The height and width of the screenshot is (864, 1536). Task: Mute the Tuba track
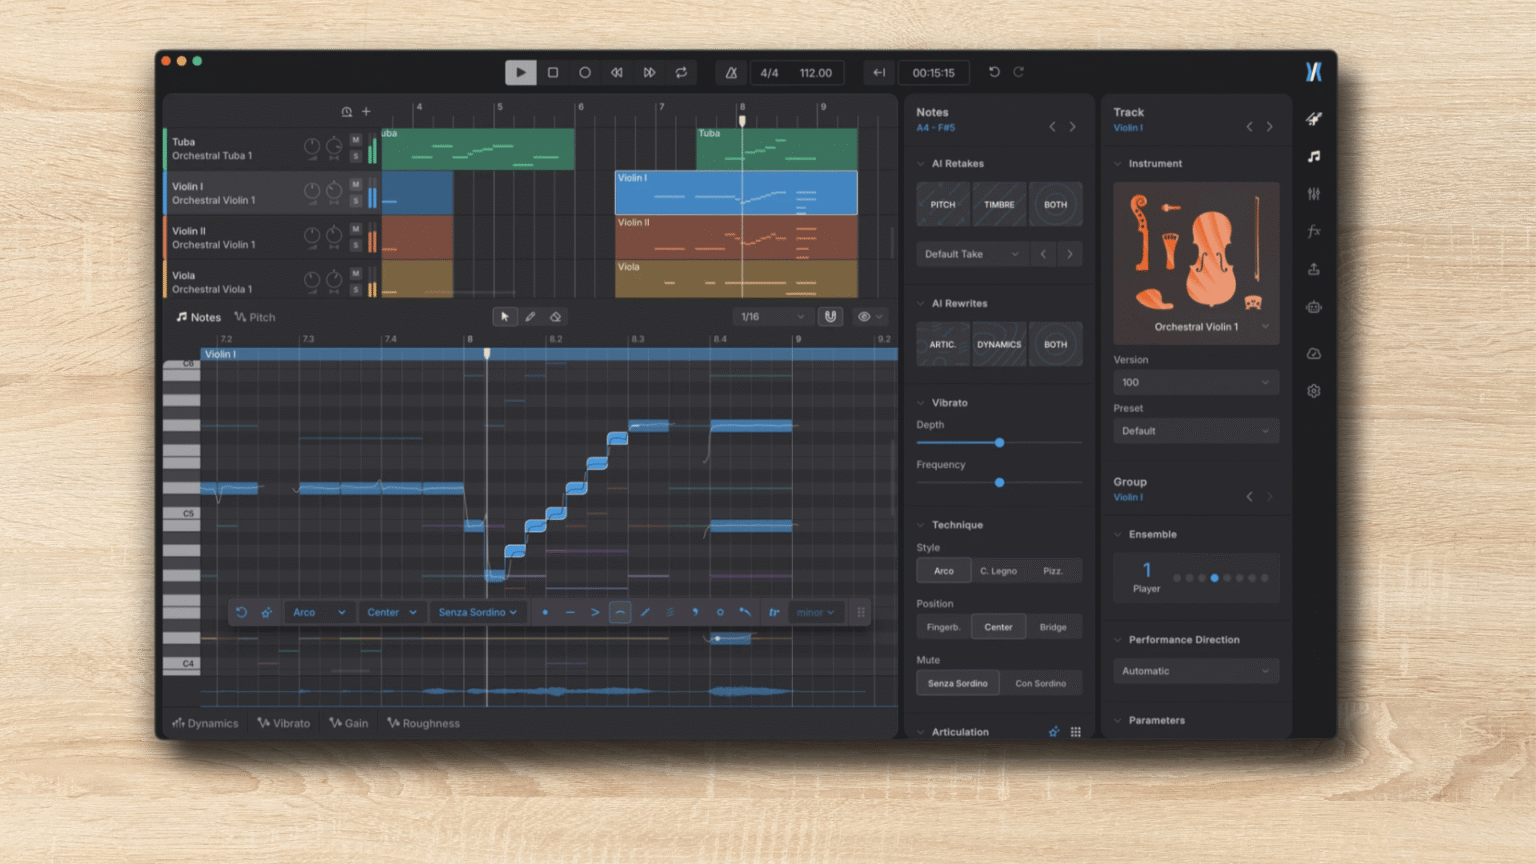pos(356,140)
